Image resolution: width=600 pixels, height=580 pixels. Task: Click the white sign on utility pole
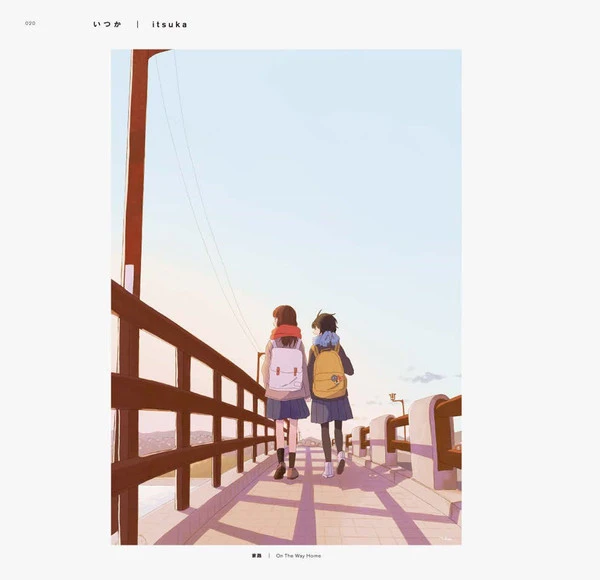pyautogui.click(x=129, y=279)
